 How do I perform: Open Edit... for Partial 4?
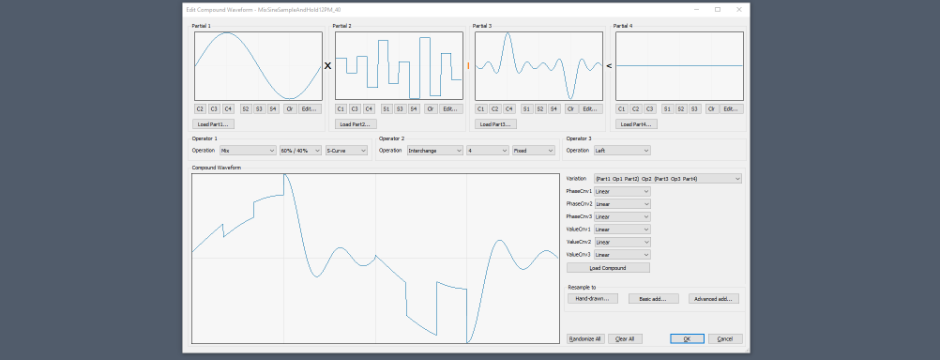730,109
